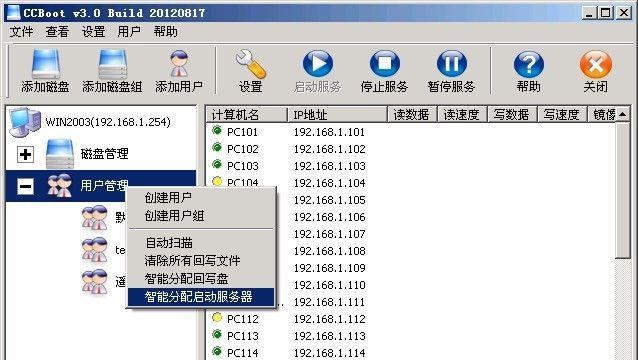Open the 设置 menu in menu bar

pos(93,32)
